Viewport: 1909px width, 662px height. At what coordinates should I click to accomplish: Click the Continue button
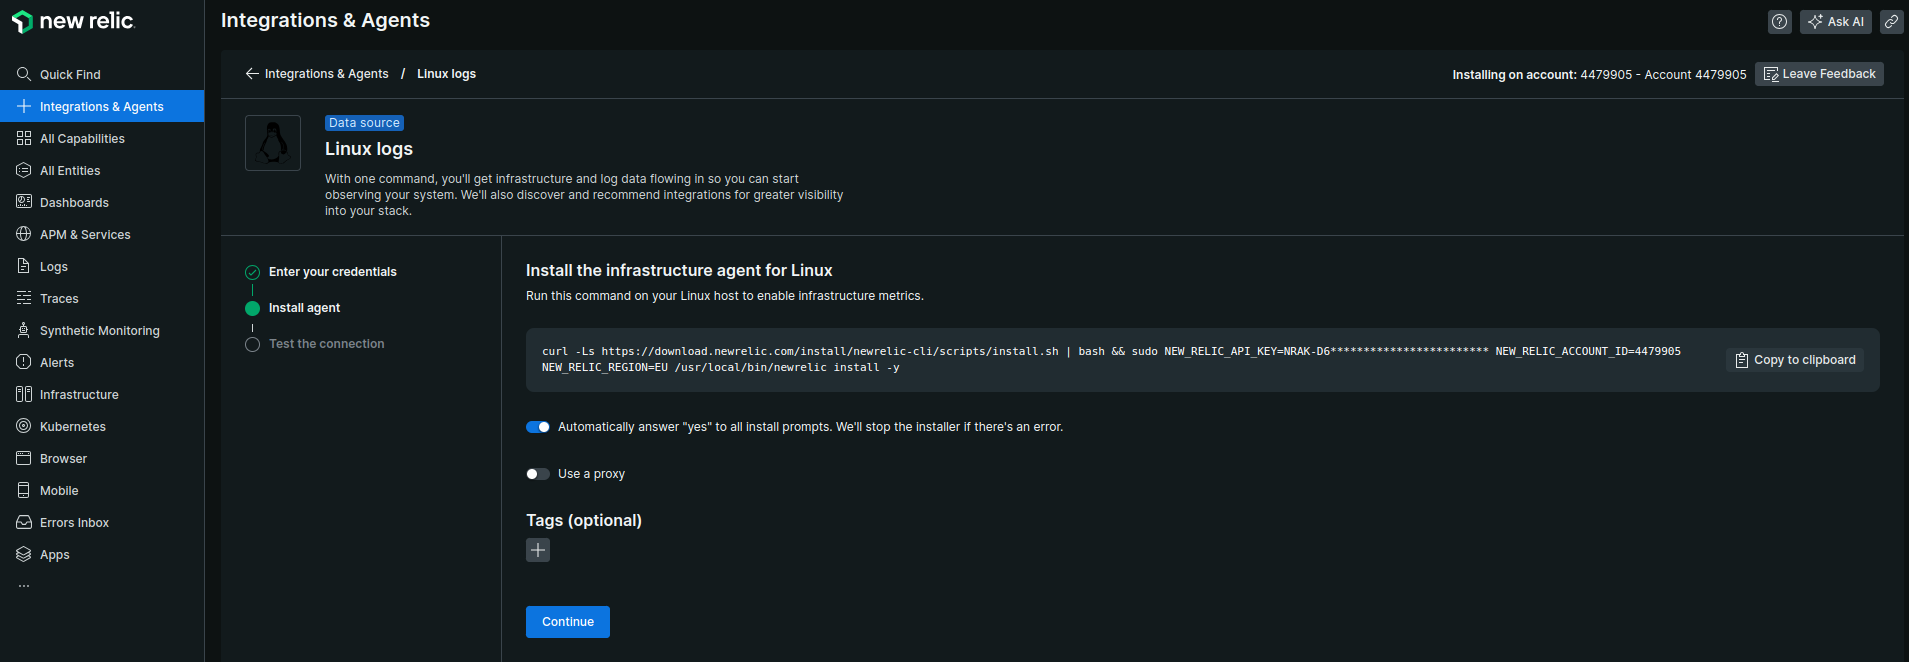[x=568, y=622]
